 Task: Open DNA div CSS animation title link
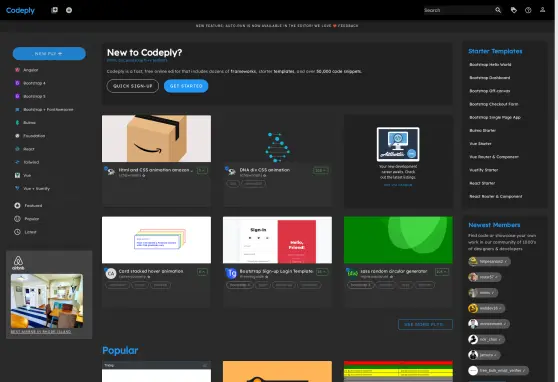point(265,170)
